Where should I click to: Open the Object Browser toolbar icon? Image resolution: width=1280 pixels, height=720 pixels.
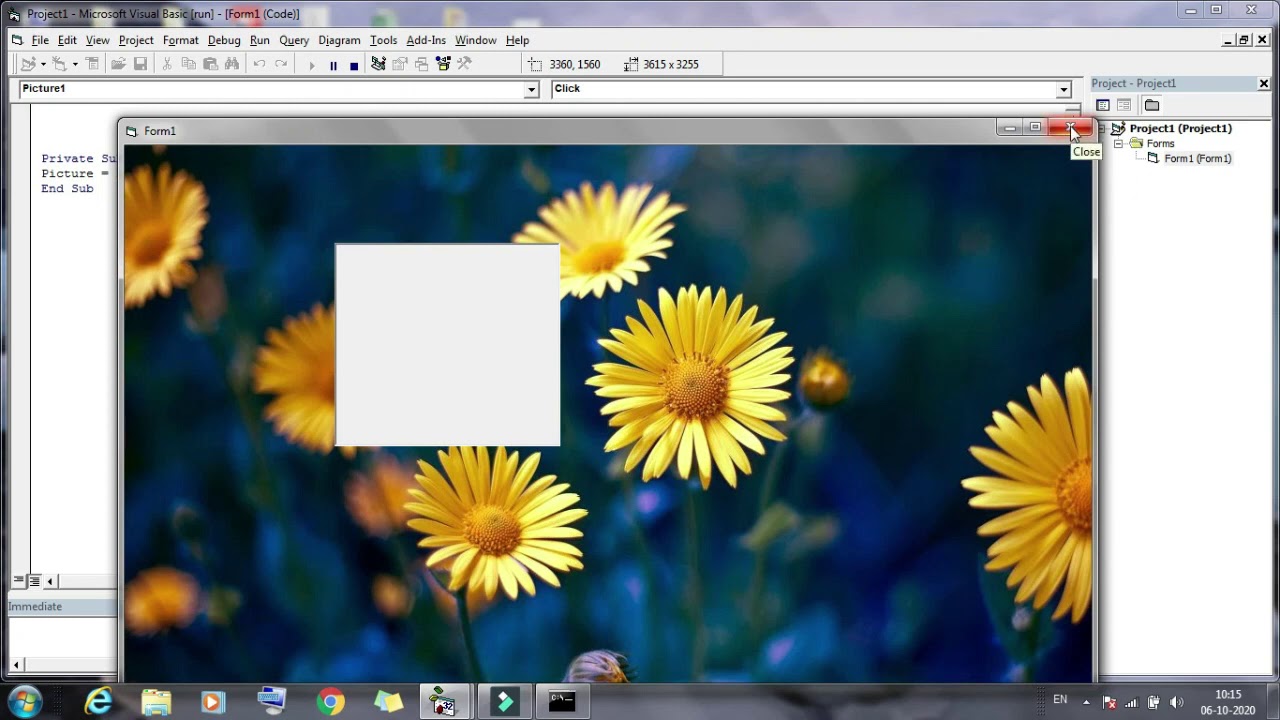click(443, 64)
